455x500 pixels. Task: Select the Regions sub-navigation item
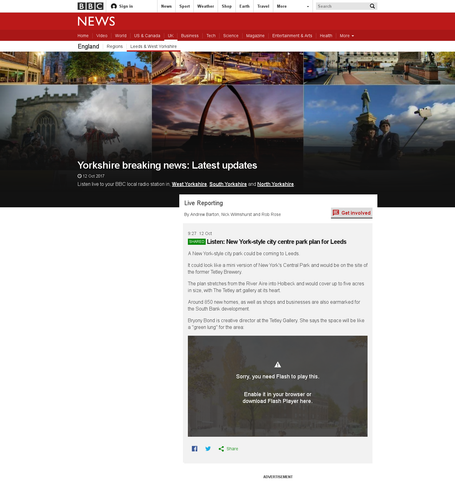(115, 46)
